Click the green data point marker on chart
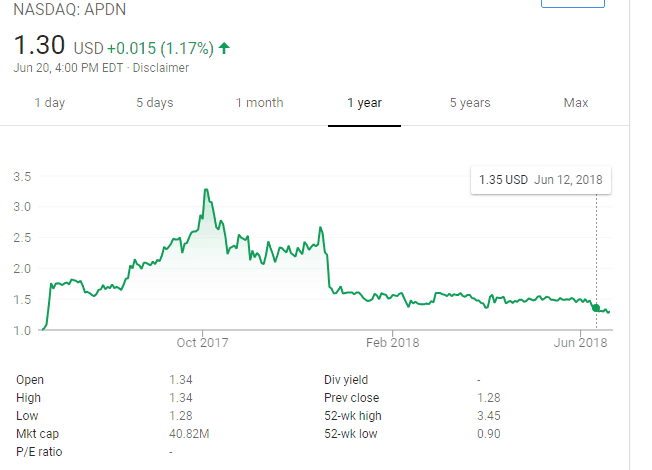652x470 pixels. click(597, 308)
